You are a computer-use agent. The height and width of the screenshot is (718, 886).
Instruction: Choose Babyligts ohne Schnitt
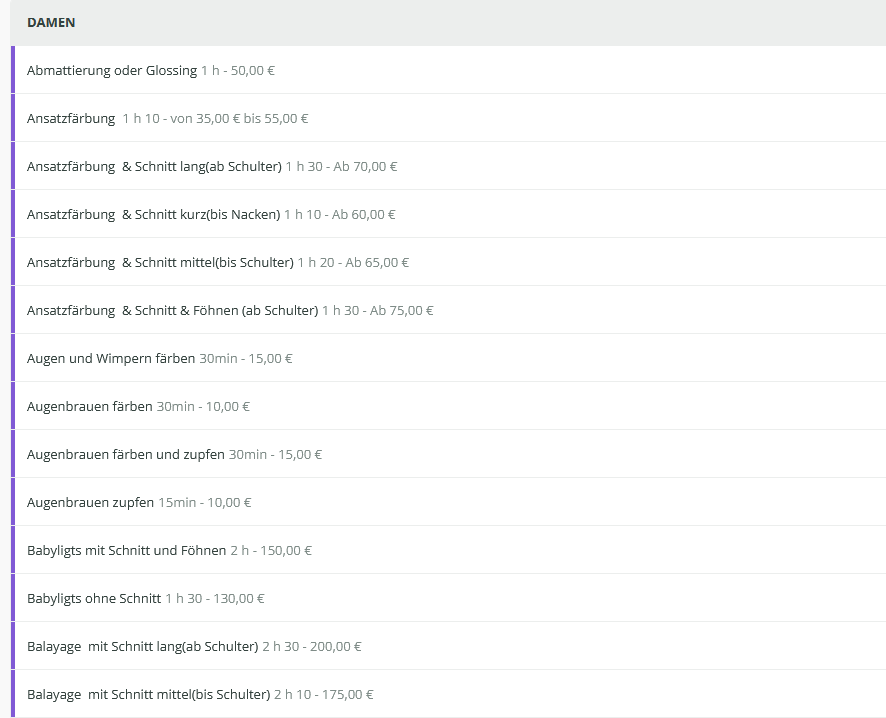tap(94, 599)
